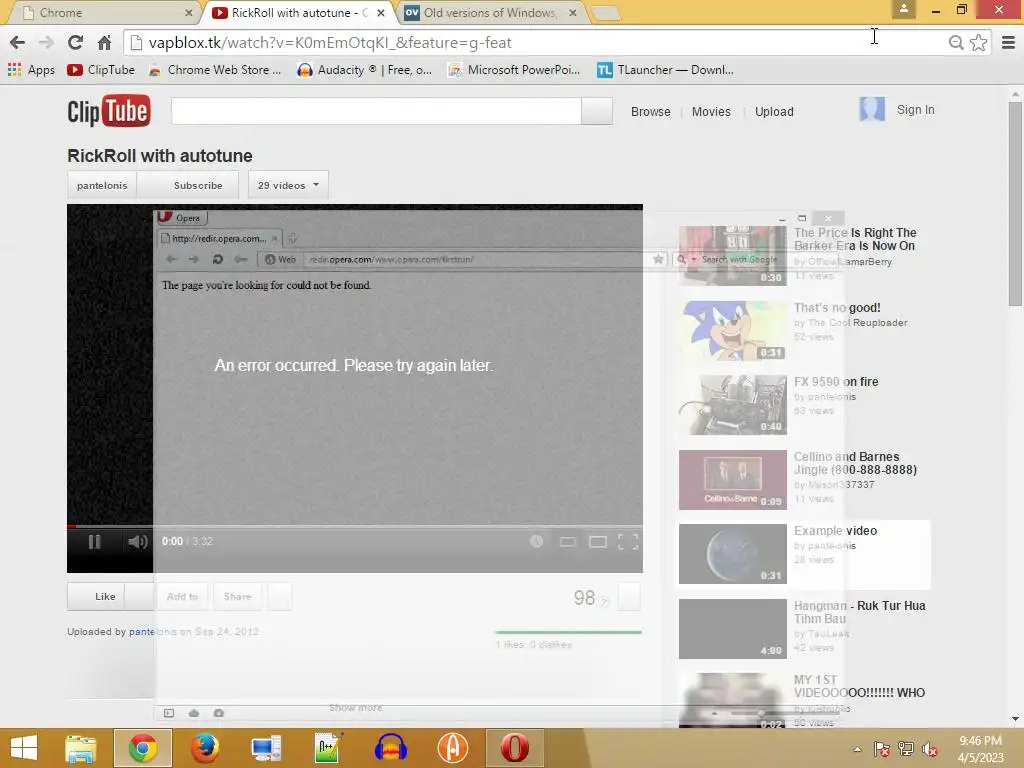Click Share button
1024x768 pixels.
coord(237,596)
